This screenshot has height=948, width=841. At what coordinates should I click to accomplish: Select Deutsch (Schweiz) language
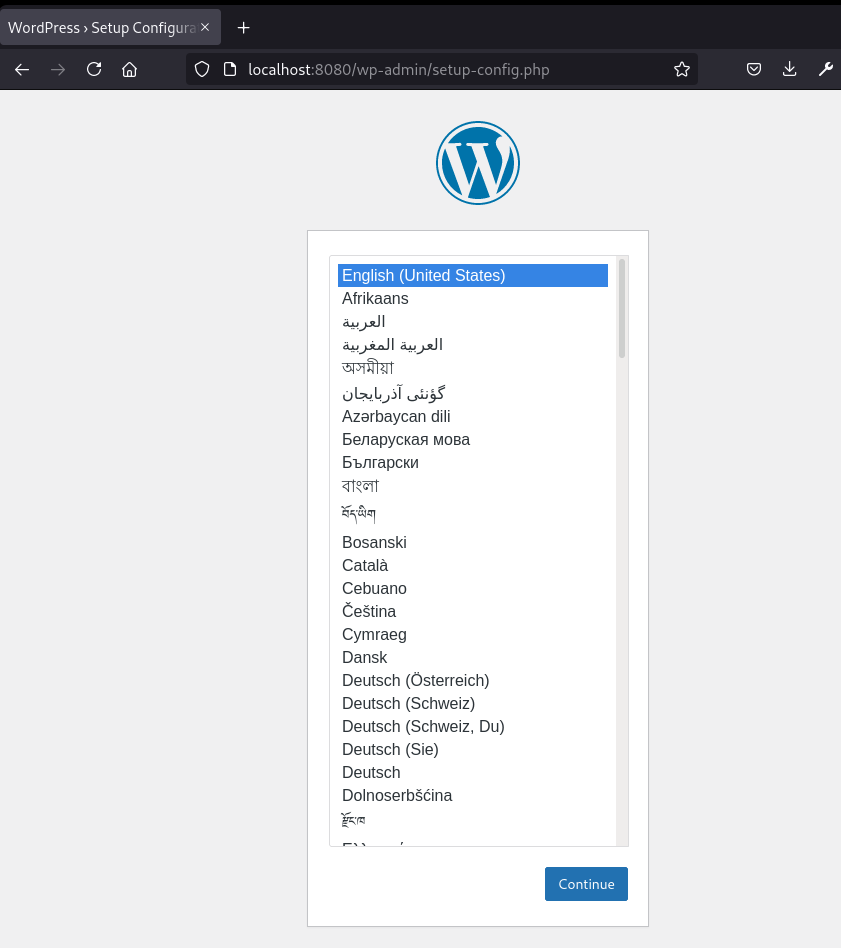point(473,703)
